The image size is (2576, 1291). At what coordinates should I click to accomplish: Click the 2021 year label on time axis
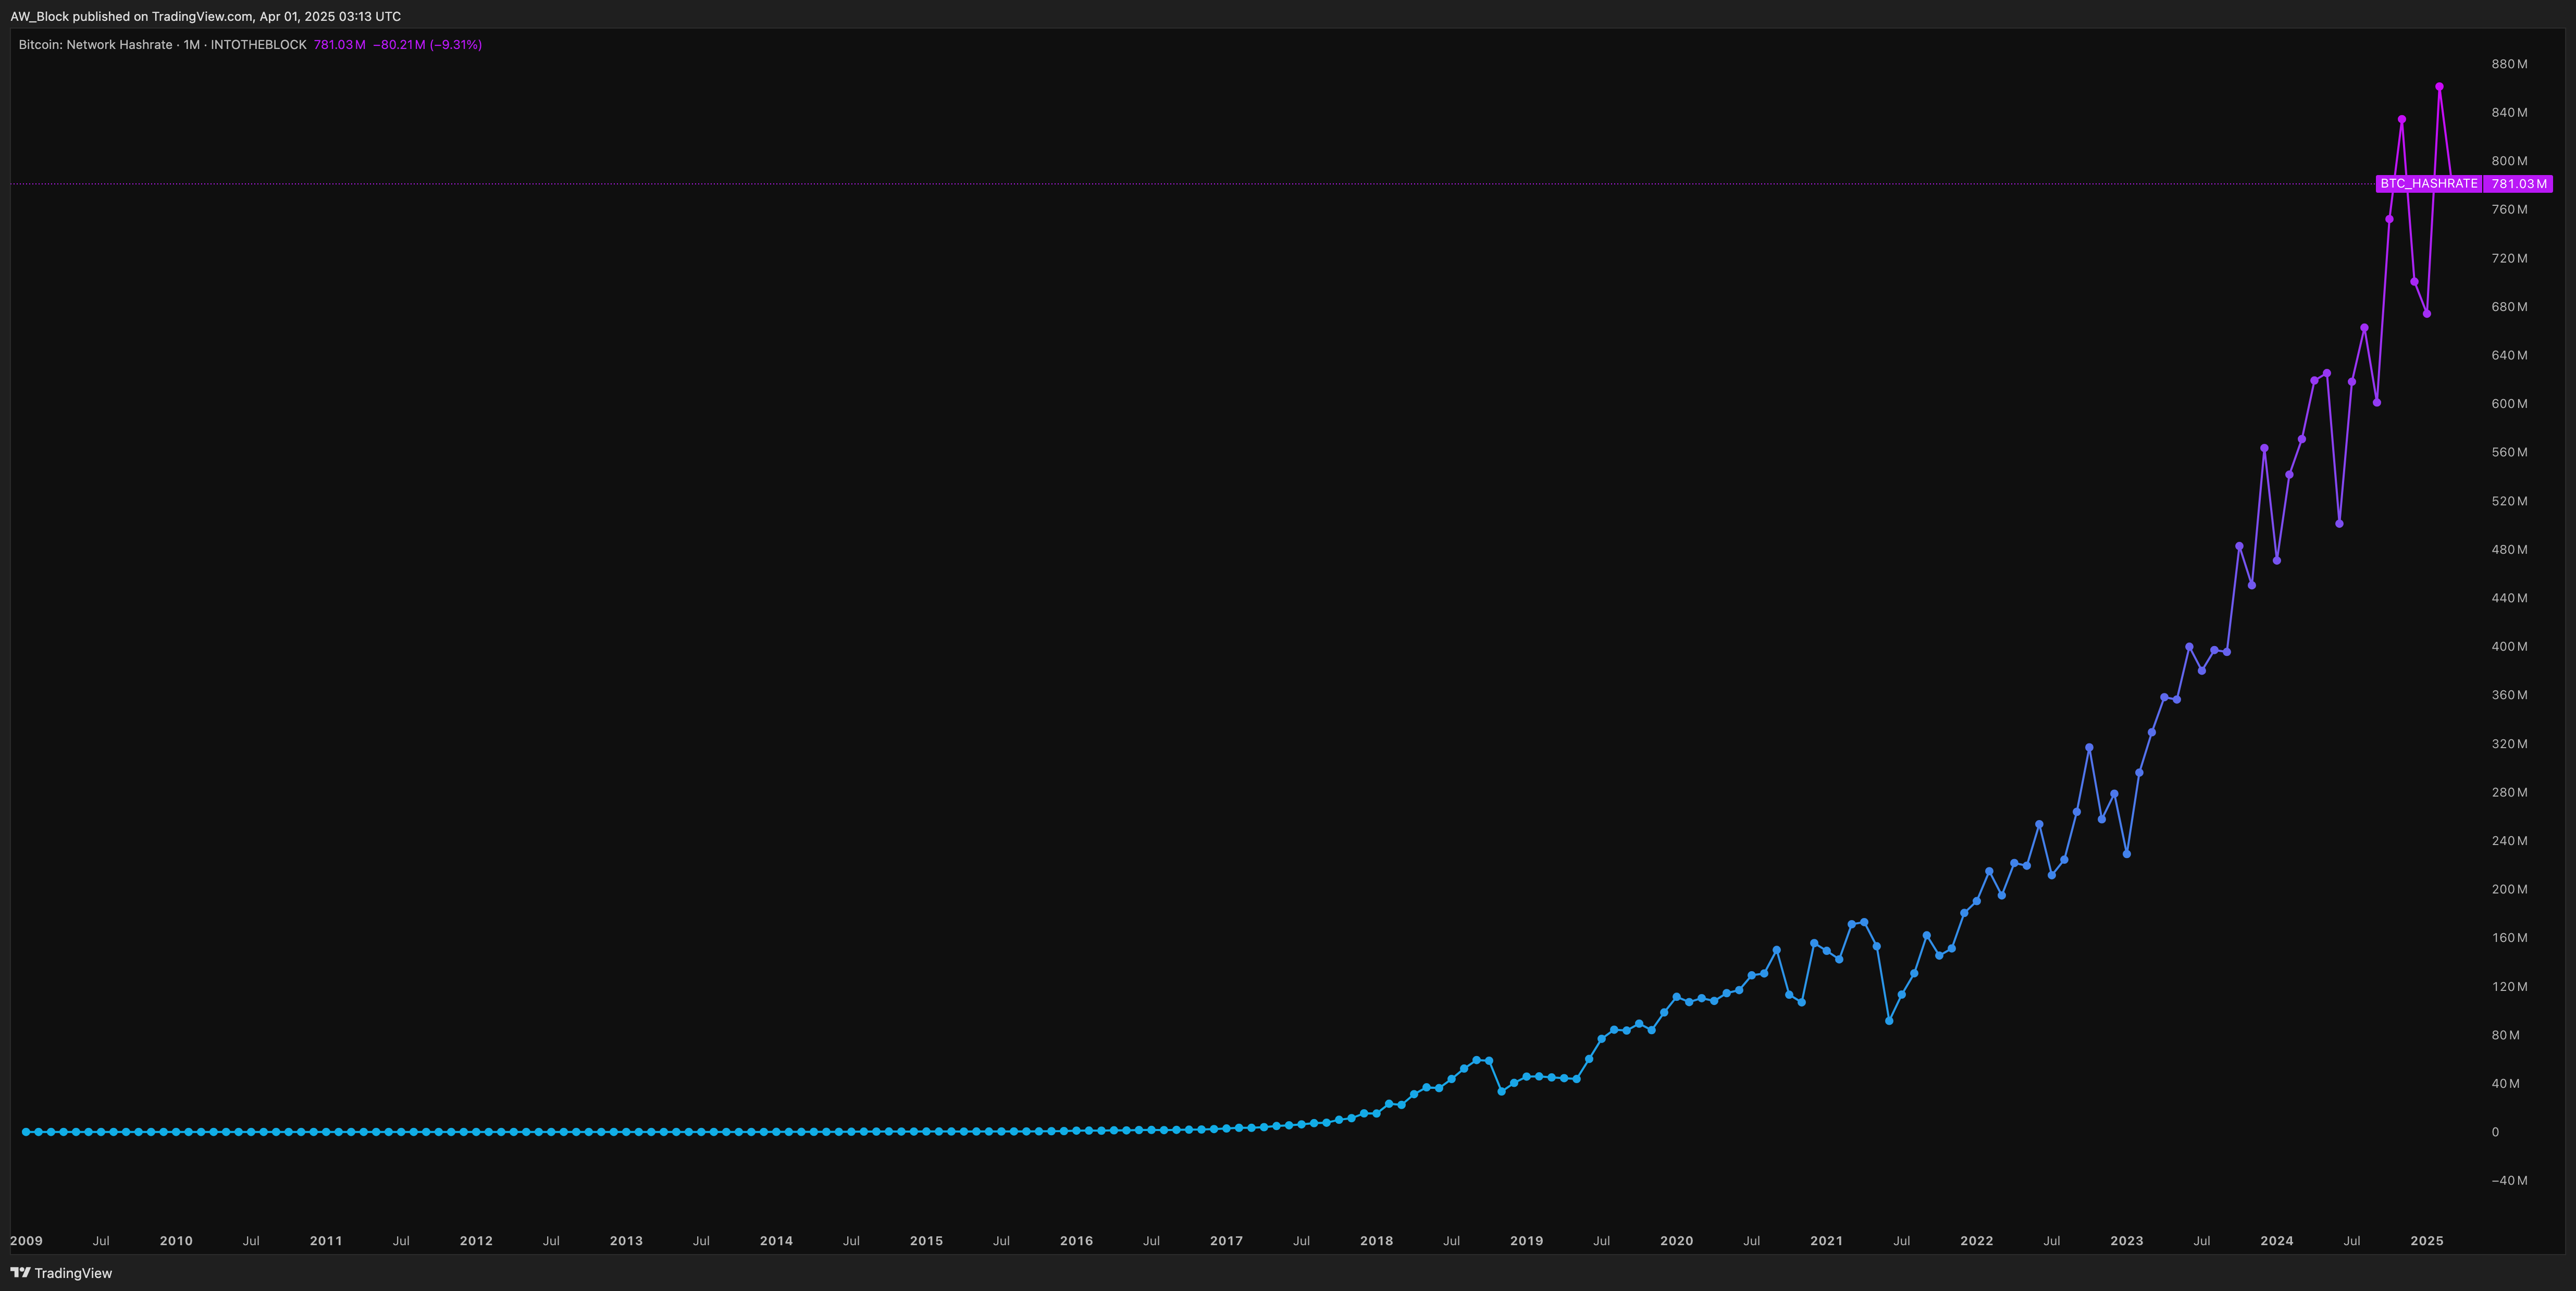(1826, 1241)
